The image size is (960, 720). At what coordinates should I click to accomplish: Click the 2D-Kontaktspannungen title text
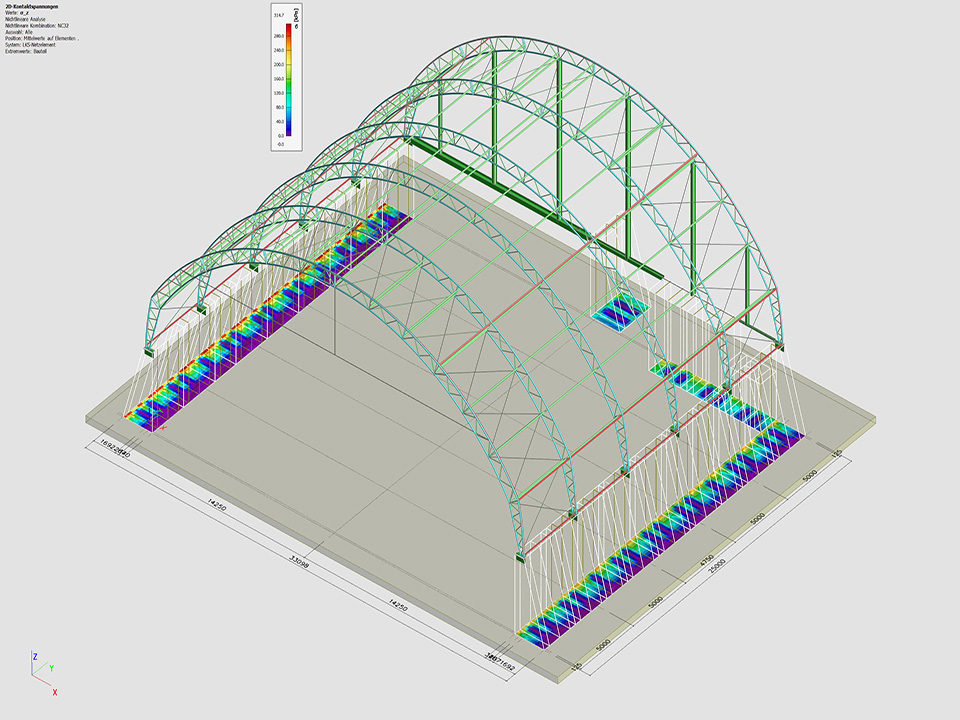click(33, 6)
